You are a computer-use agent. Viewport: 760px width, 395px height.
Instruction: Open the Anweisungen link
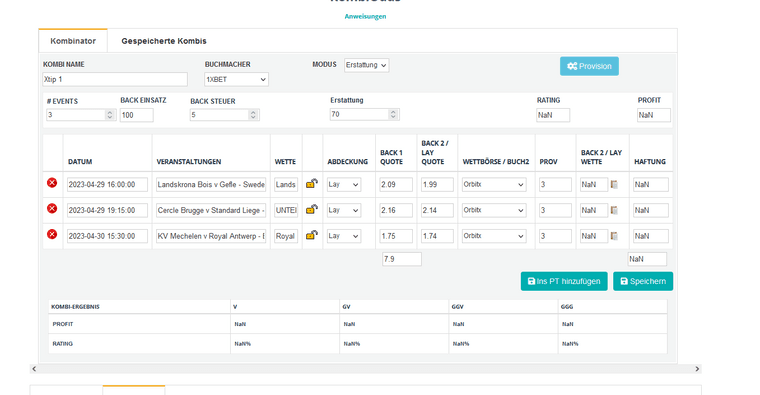(x=365, y=16)
